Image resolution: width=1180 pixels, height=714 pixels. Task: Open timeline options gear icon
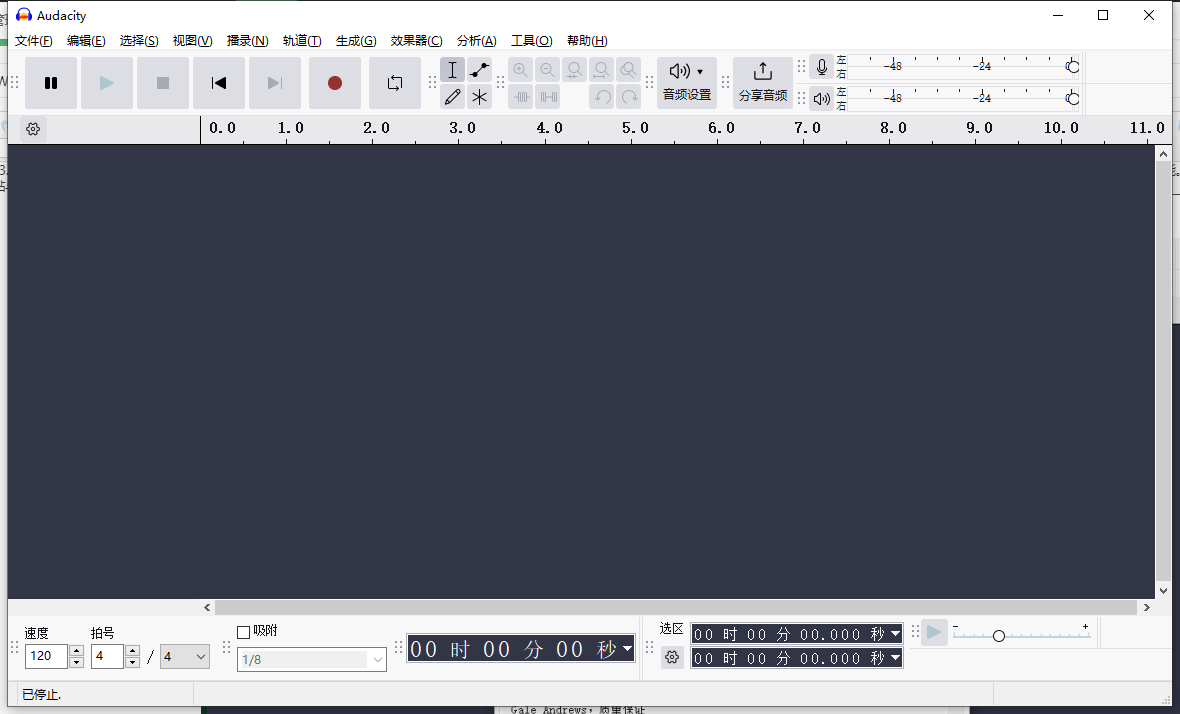(33, 129)
